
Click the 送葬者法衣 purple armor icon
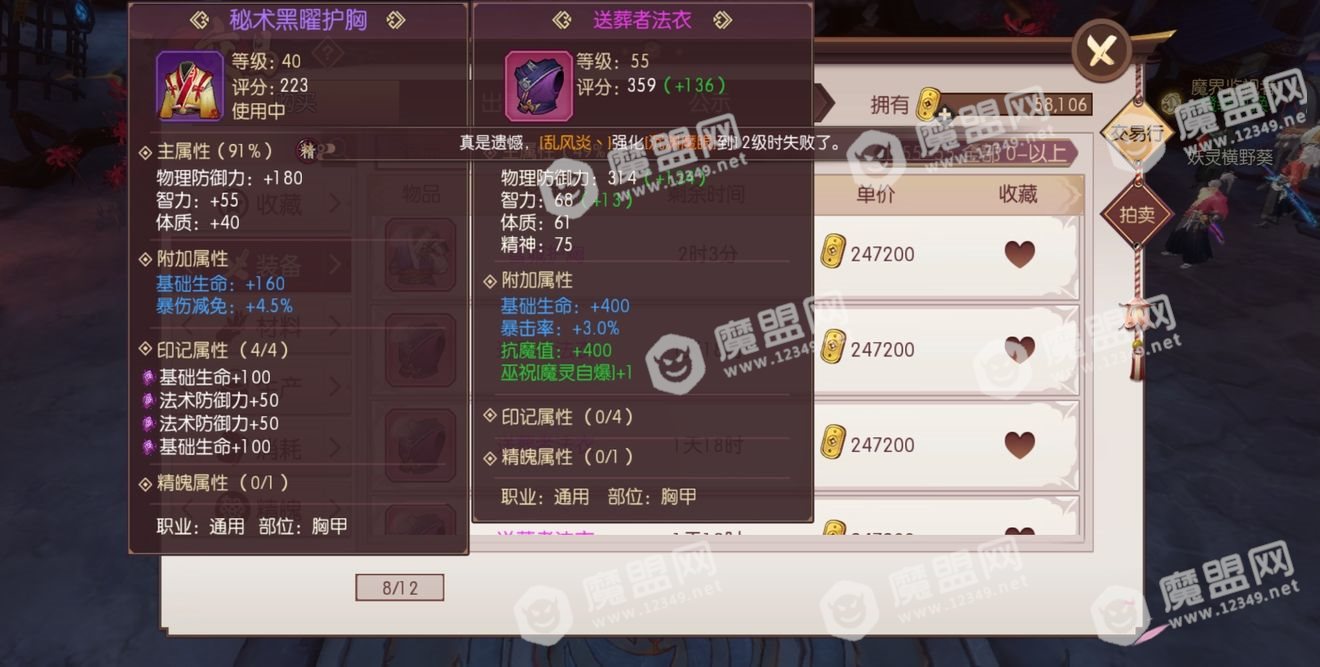538,87
